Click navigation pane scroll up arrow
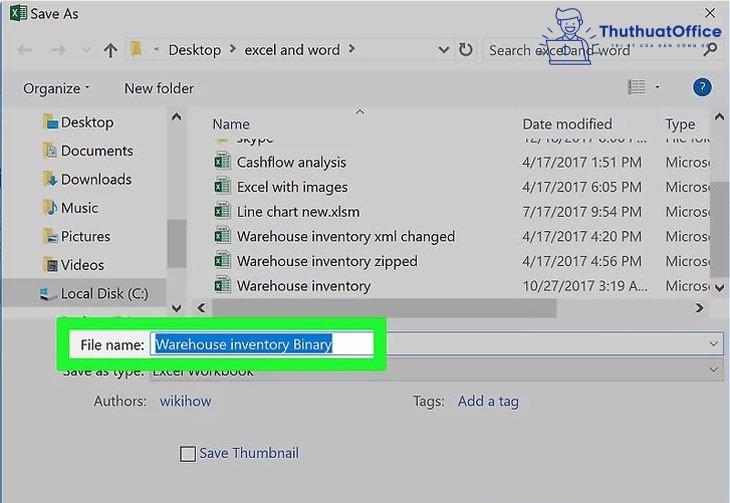 pyautogui.click(x=176, y=116)
